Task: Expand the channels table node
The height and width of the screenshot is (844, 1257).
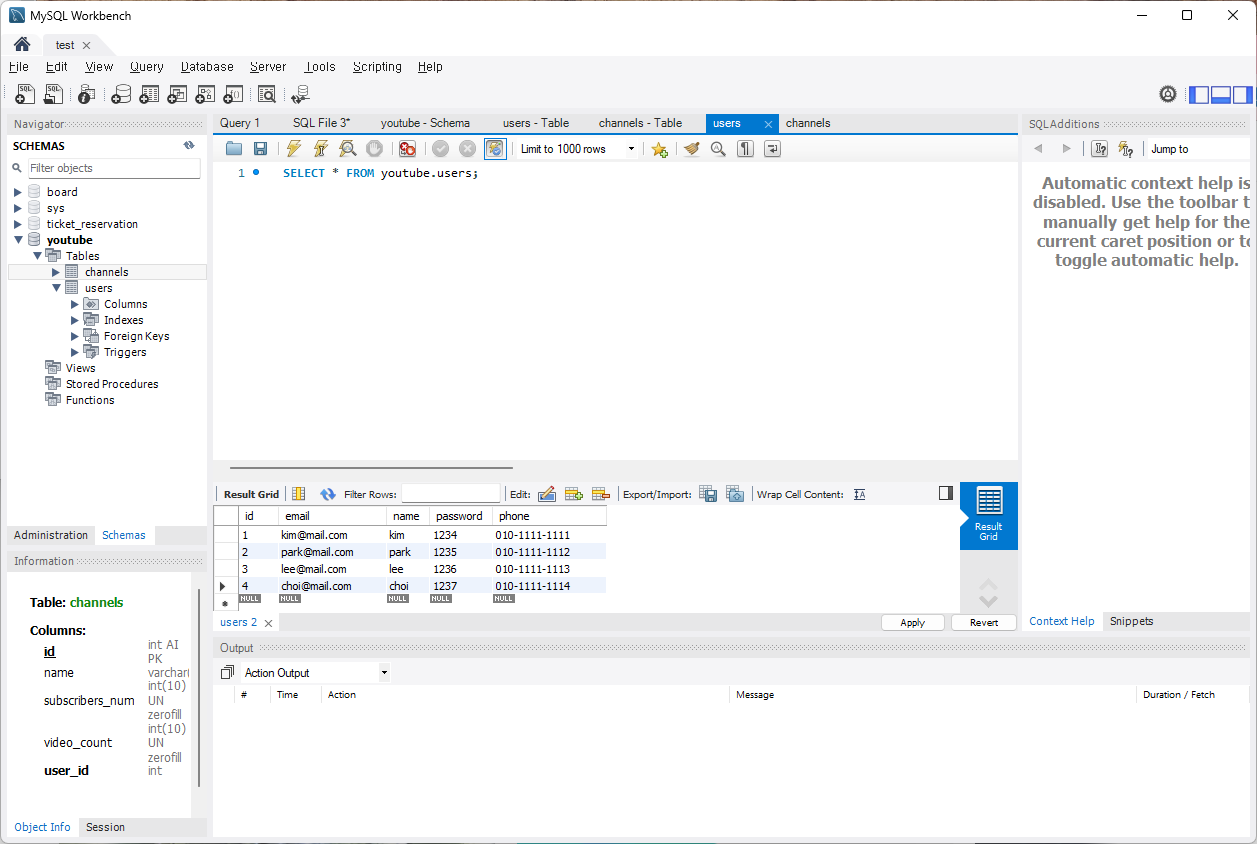Action: [x=56, y=272]
